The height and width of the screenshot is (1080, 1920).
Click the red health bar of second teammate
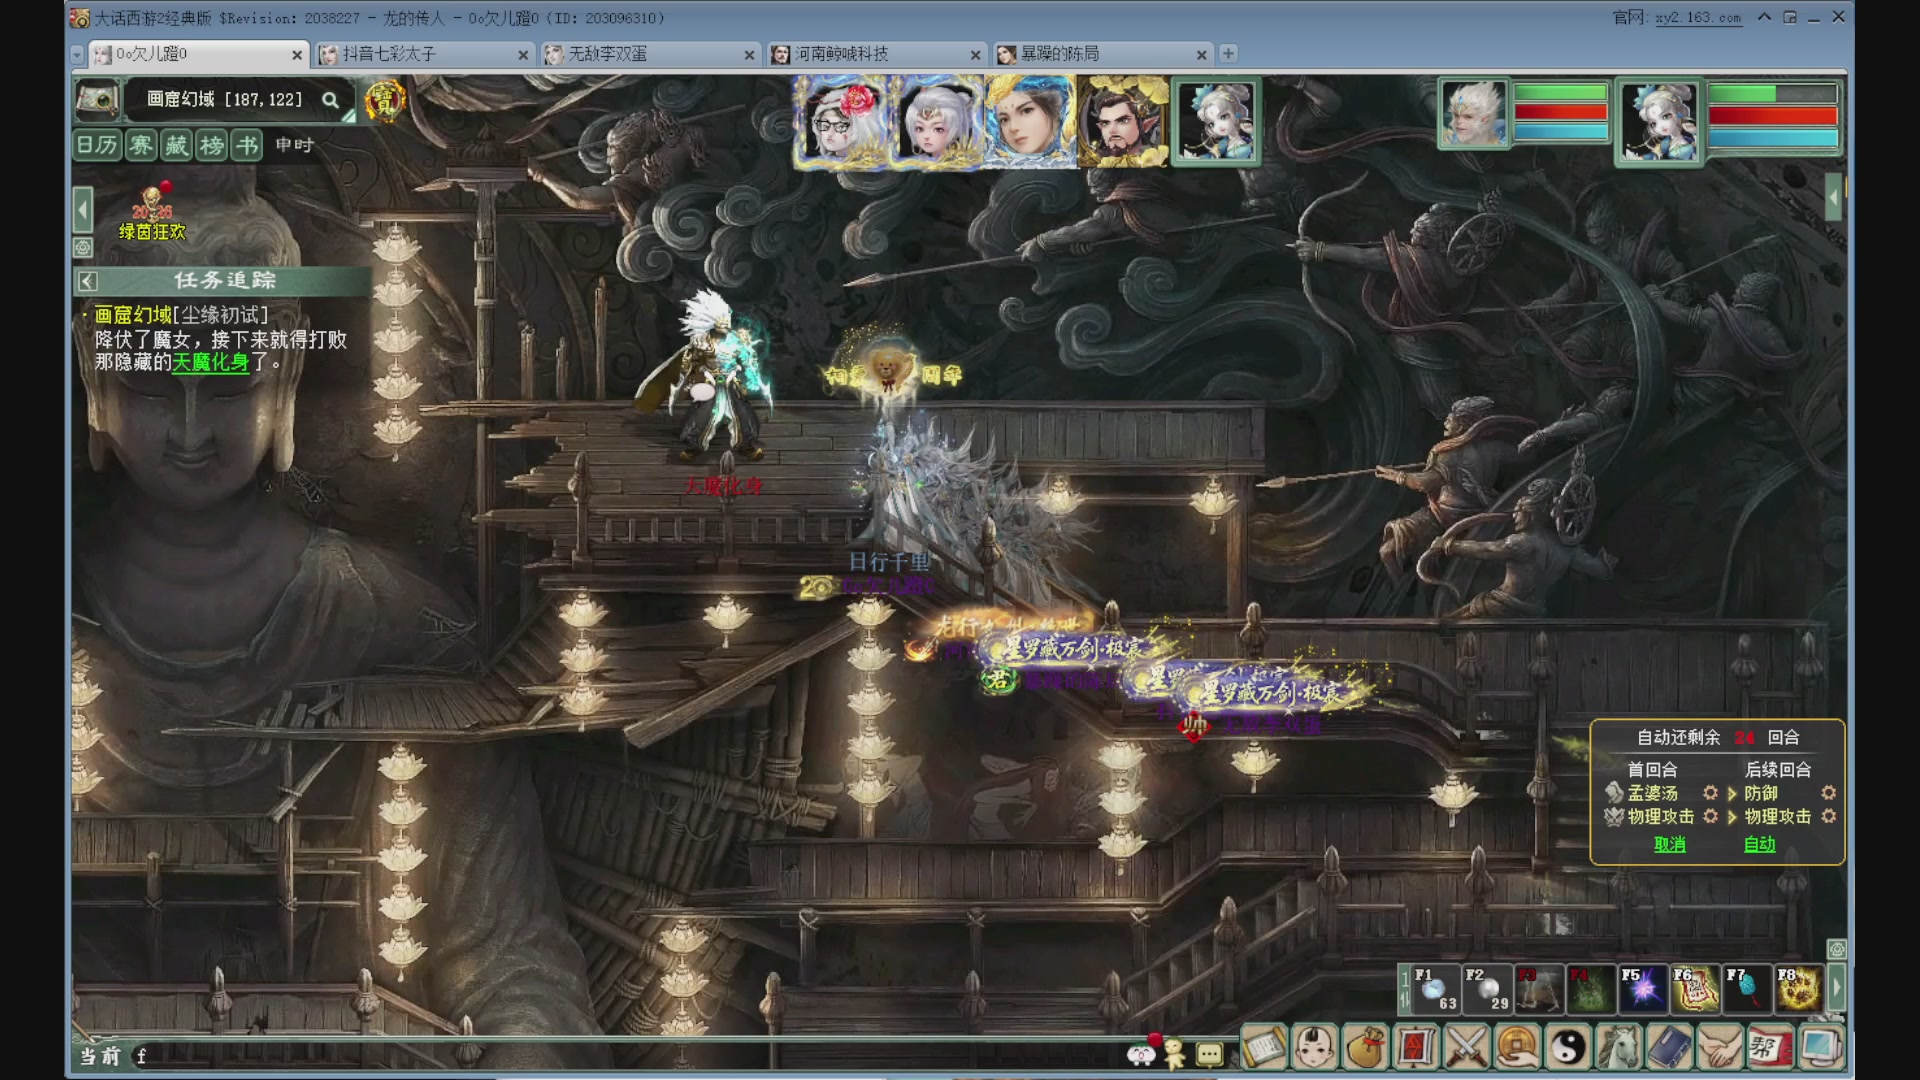click(1773, 116)
